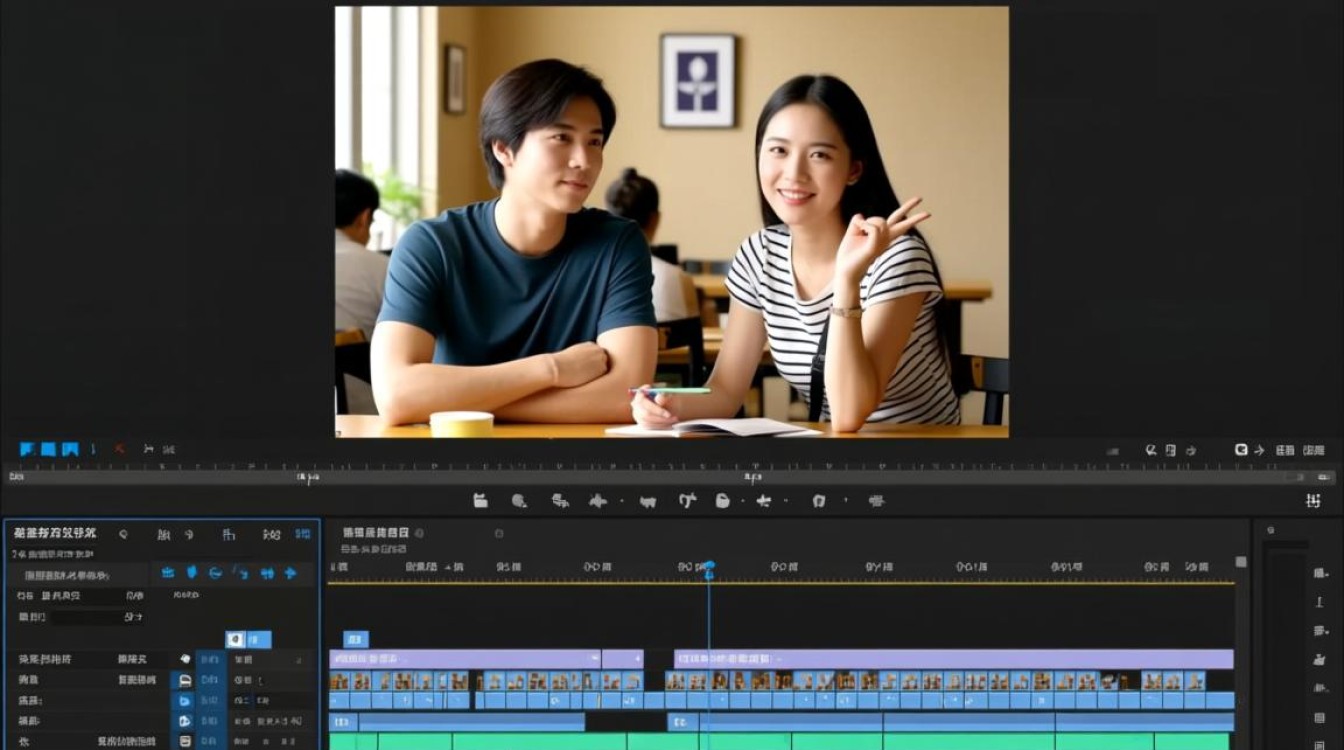Click the circular blue icon in the left panel's icon row

point(215,573)
